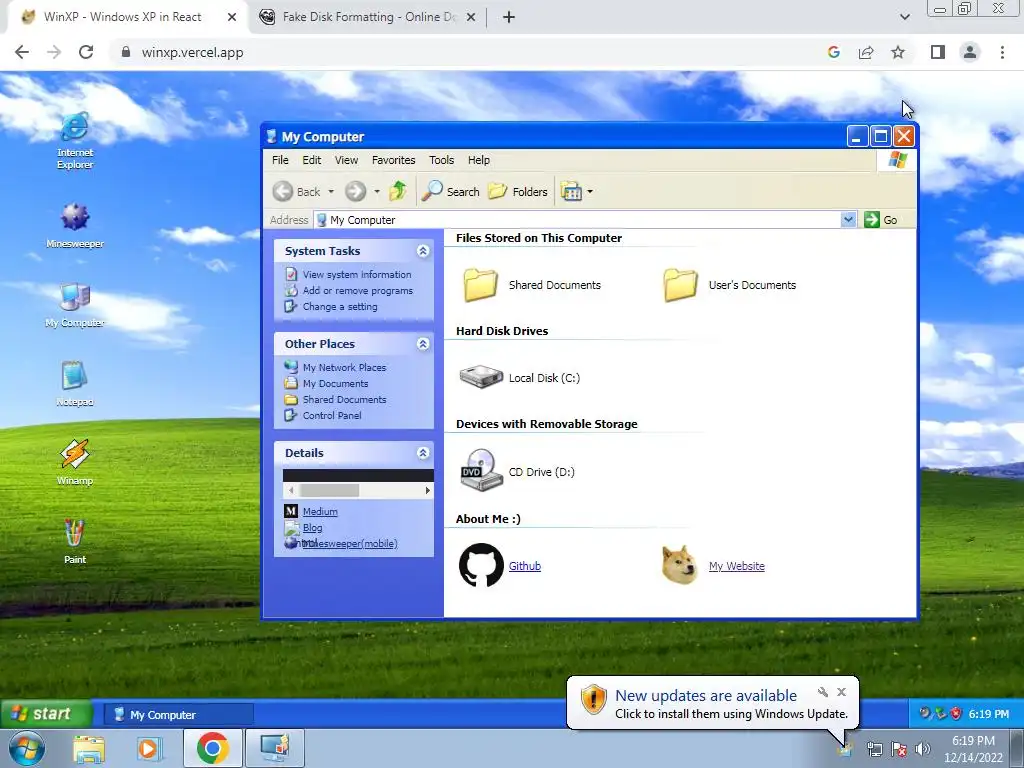Open the Tools menu
Screen dimensions: 1024x768
click(x=441, y=160)
